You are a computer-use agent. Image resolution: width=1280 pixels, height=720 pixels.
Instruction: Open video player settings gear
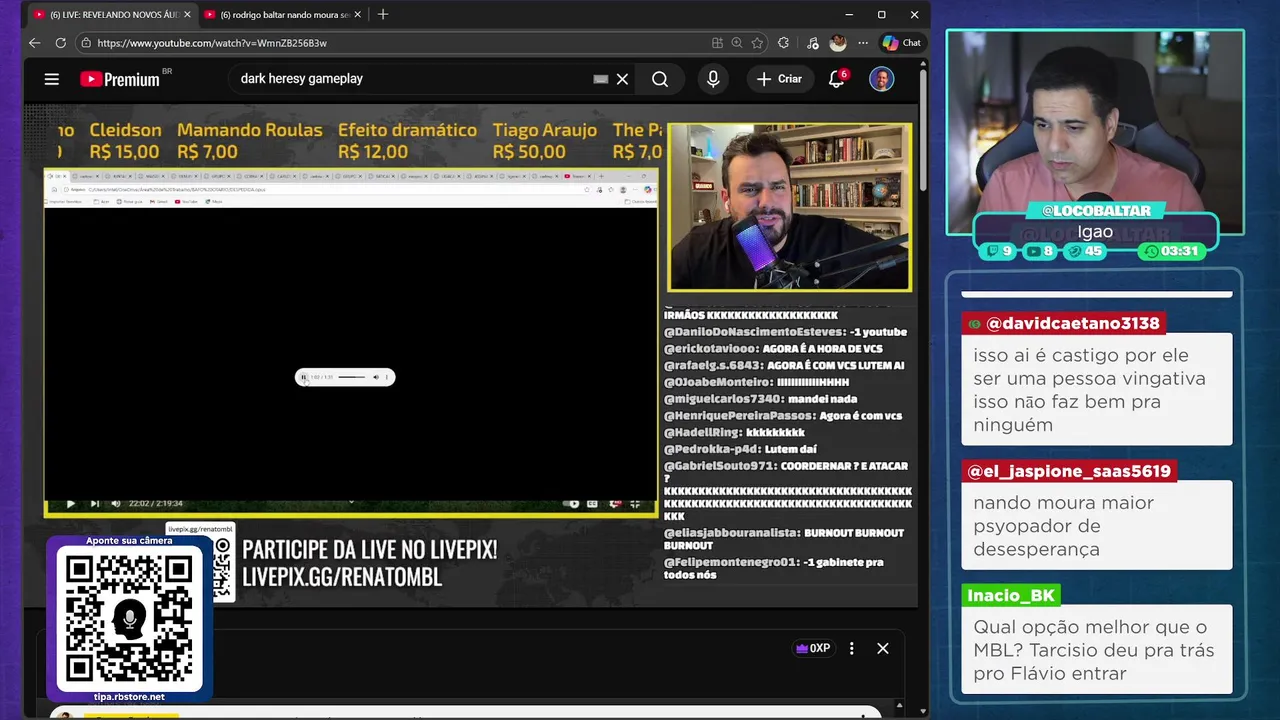[x=615, y=504]
